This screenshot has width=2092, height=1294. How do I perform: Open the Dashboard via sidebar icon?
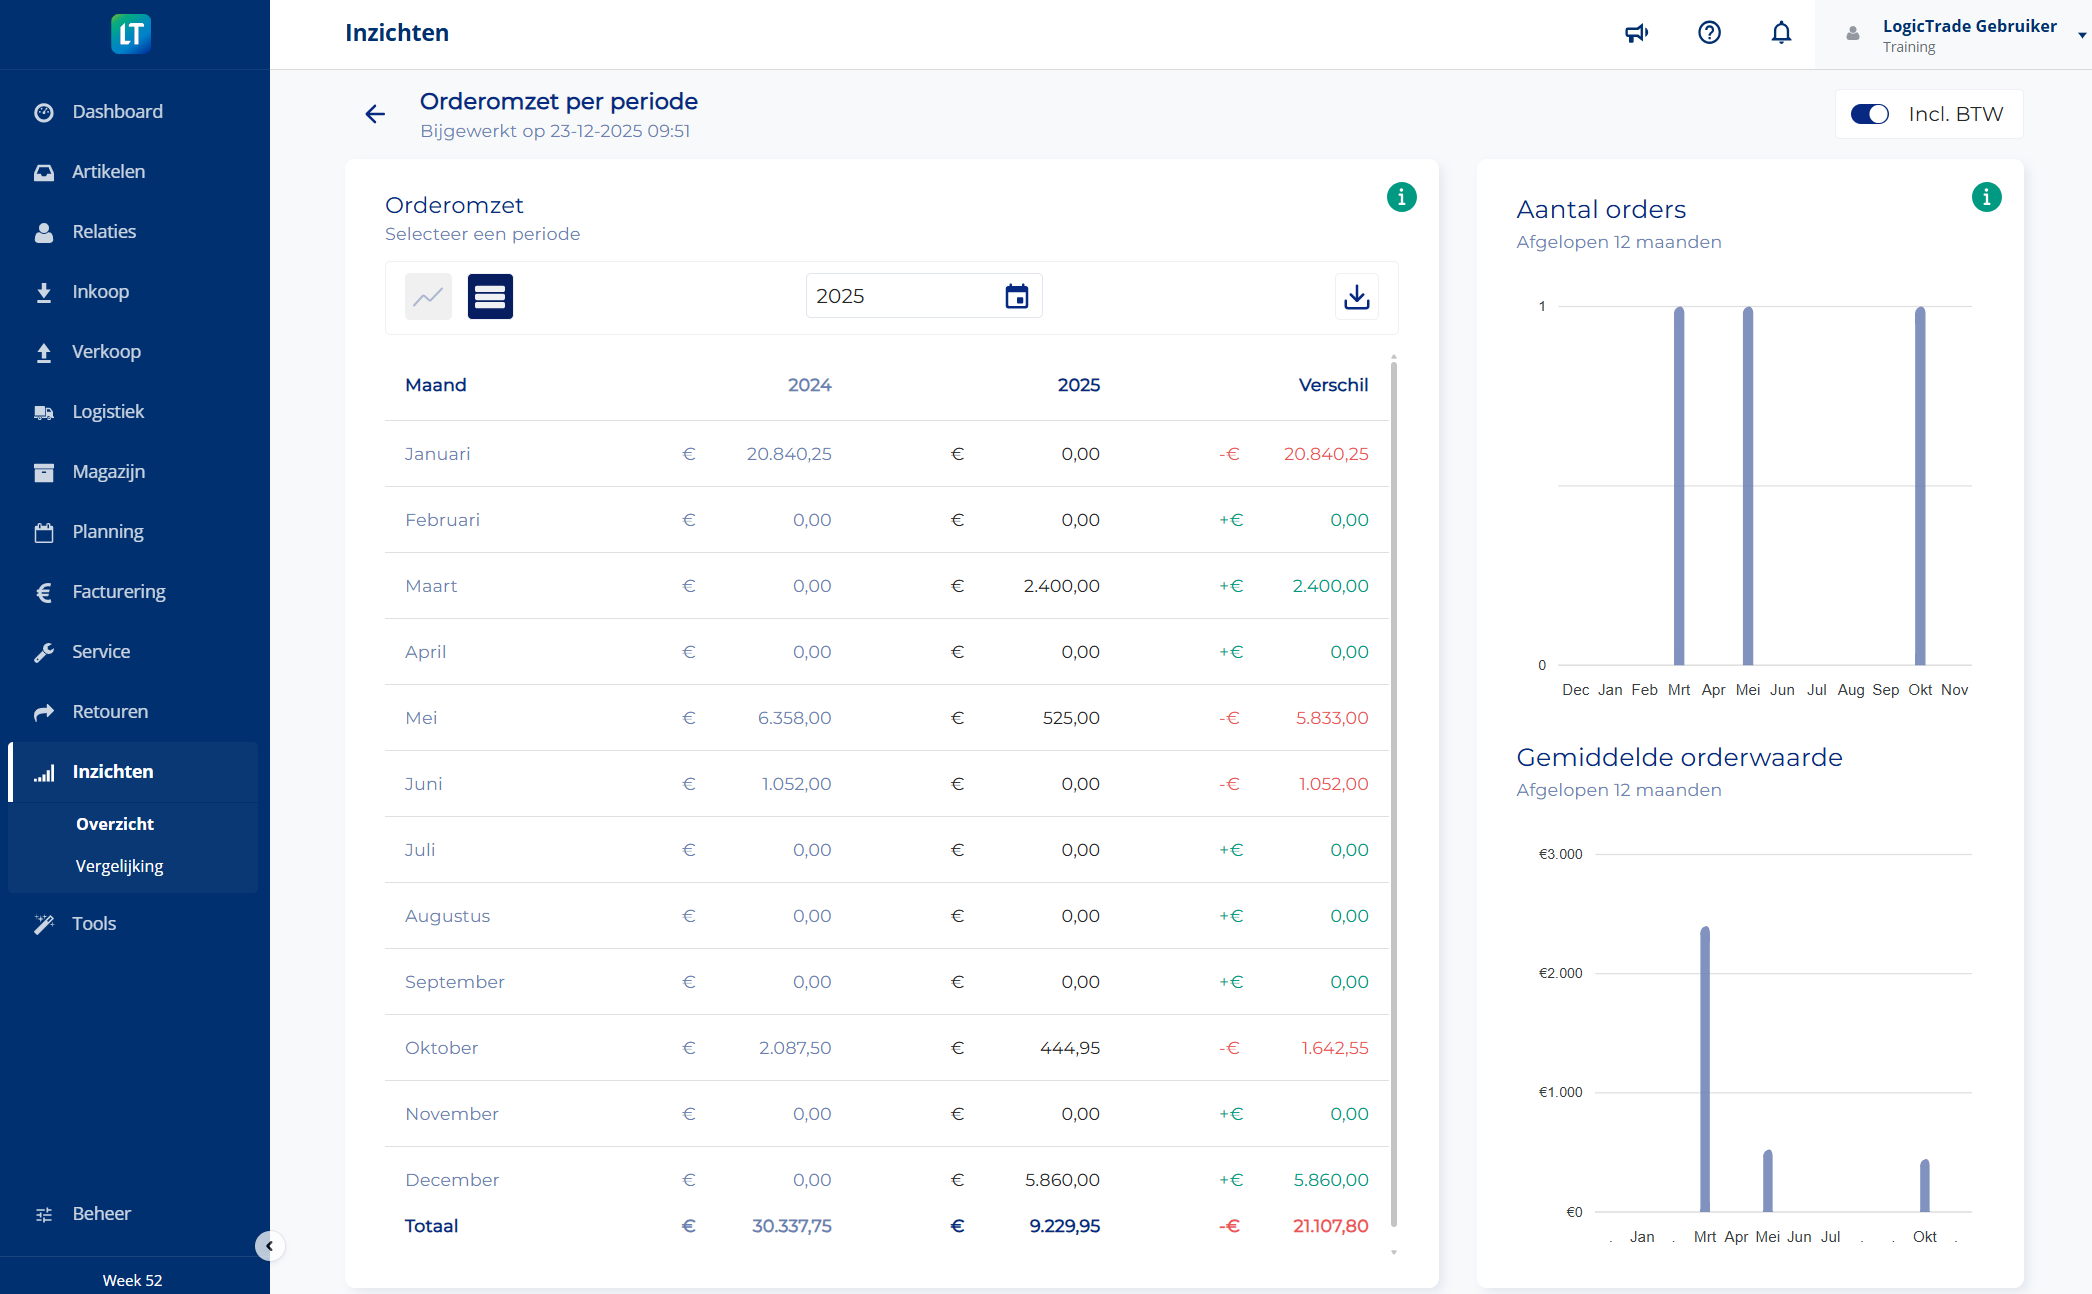(x=44, y=111)
